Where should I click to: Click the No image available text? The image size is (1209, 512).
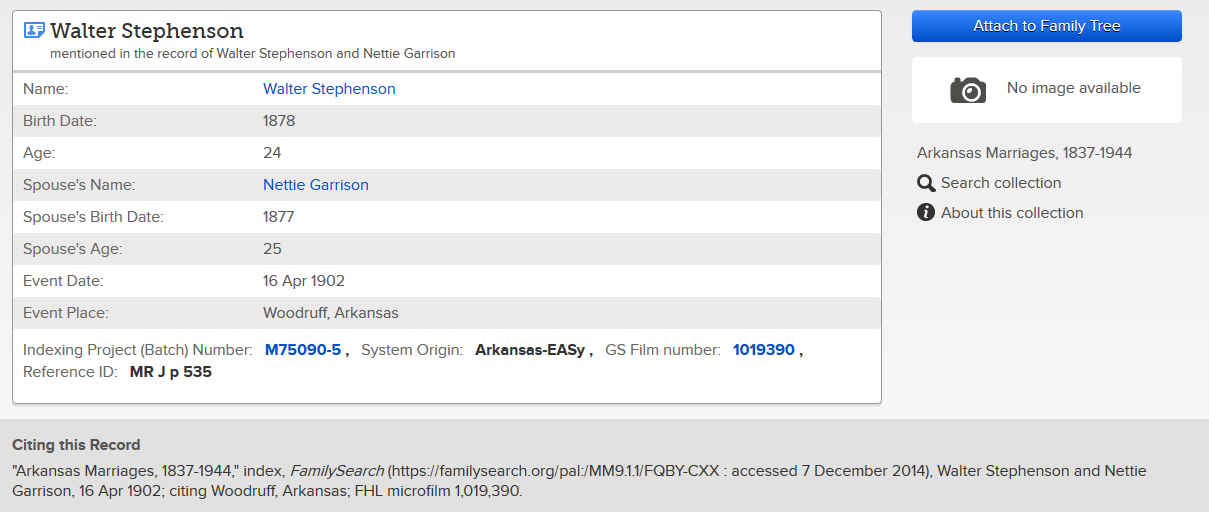(1074, 88)
